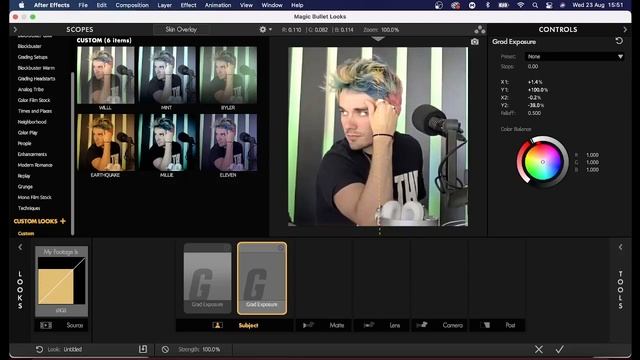The width and height of the screenshot is (640, 360).
Task: Open the Neighborhood looks category
Action: [x=32, y=122]
